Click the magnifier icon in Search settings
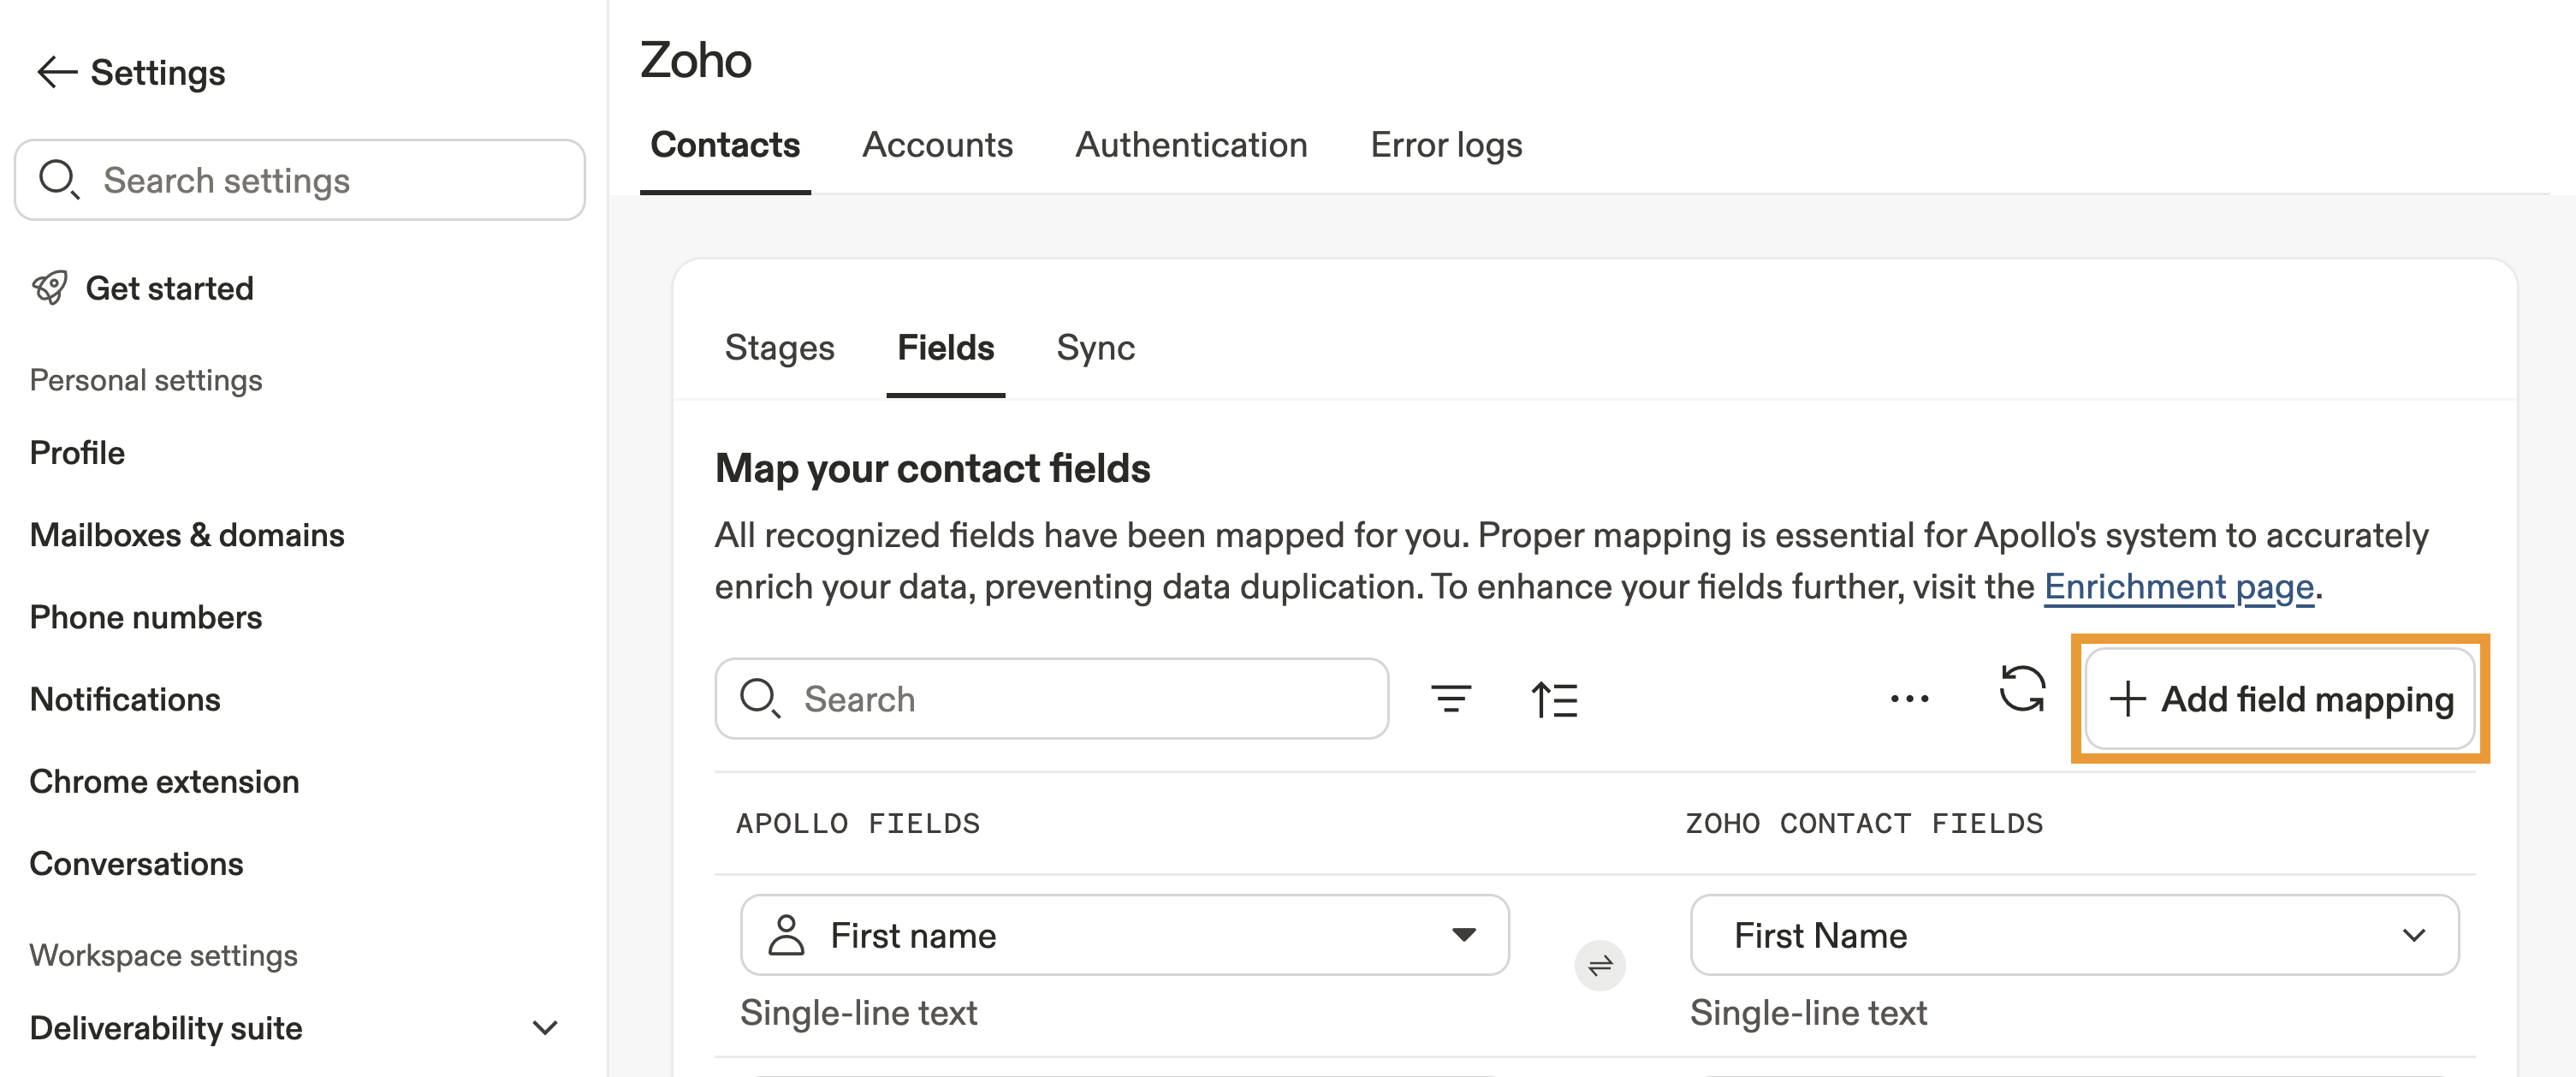This screenshot has height=1077, width=2576. [x=58, y=180]
